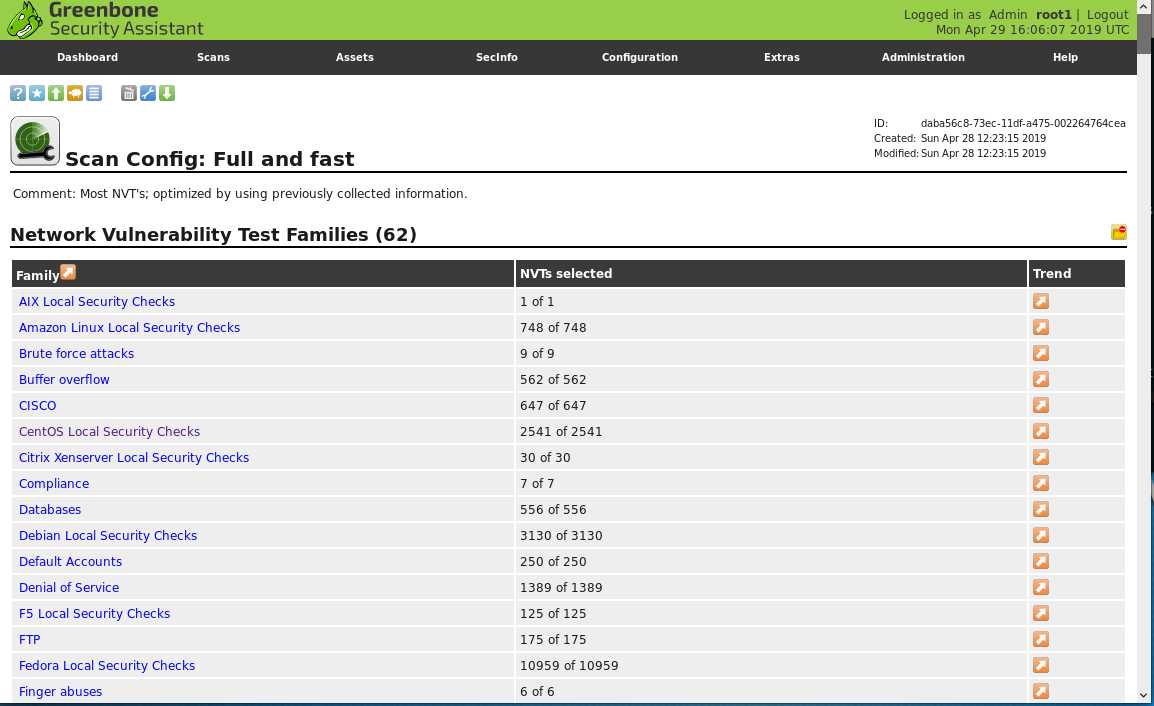Click the Scan Config radar icon
Screen dimensions: 1154x706
(35, 141)
